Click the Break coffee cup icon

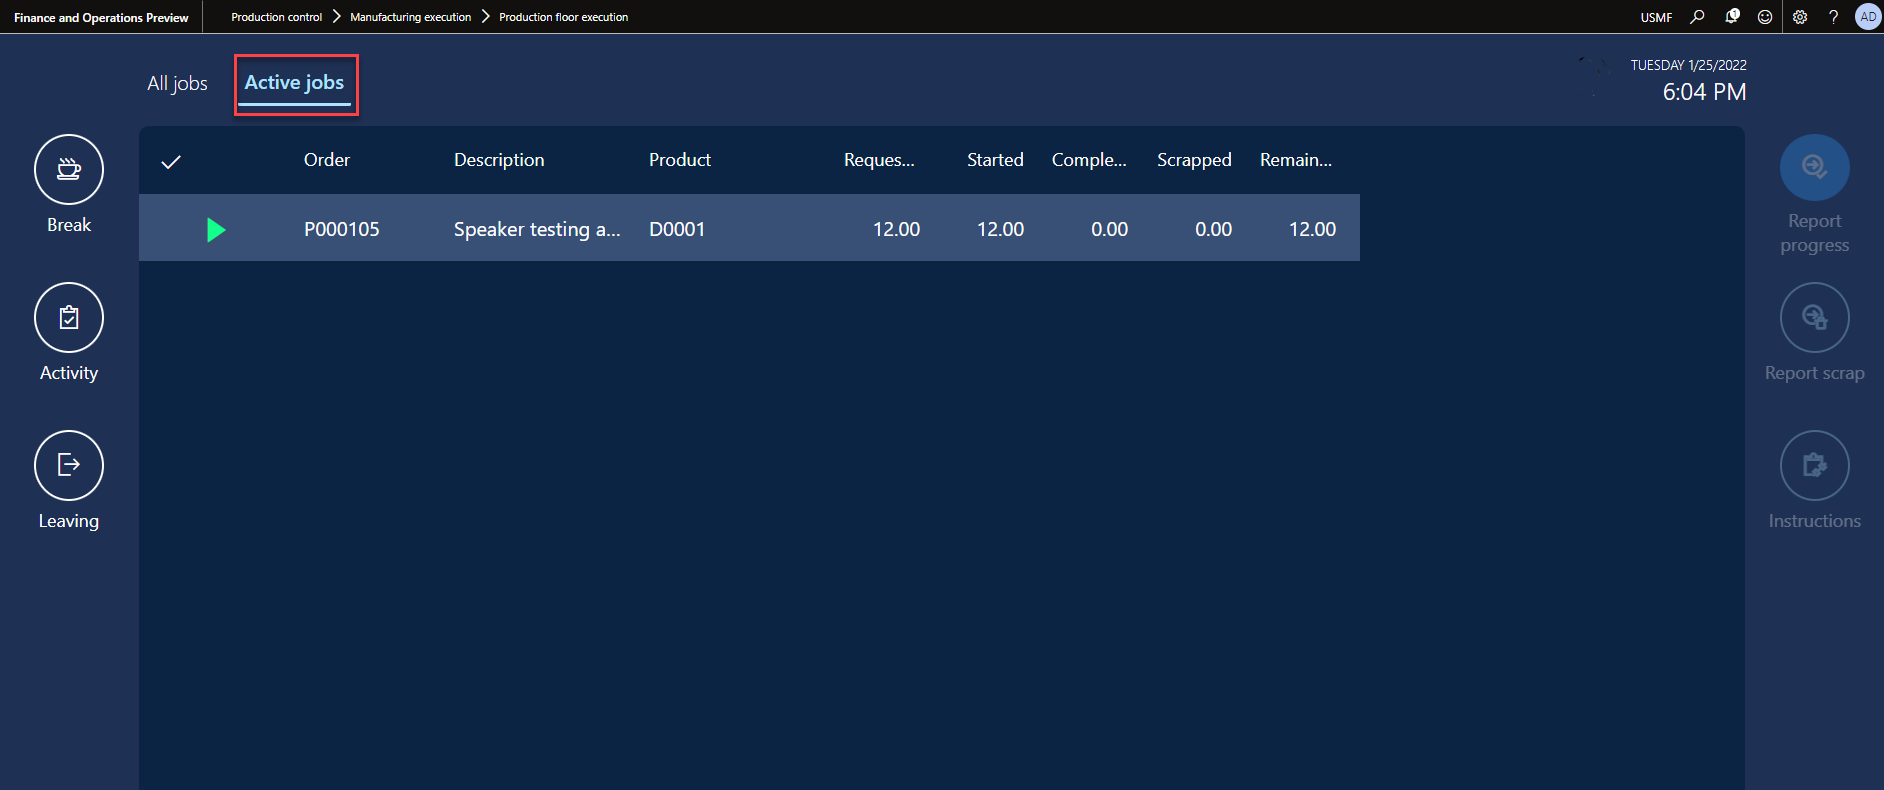[x=69, y=169]
